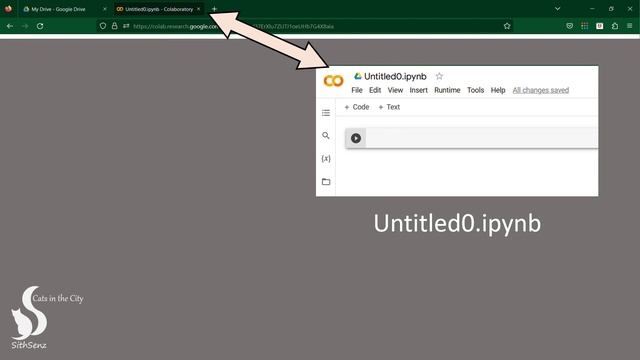
Task: Open the View menu
Action: [x=395, y=90]
